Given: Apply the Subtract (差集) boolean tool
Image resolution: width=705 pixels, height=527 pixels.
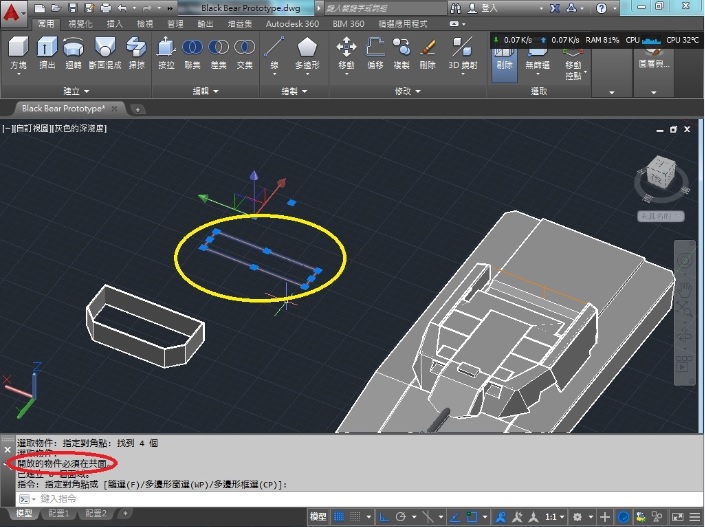Looking at the screenshot, I should [219, 54].
